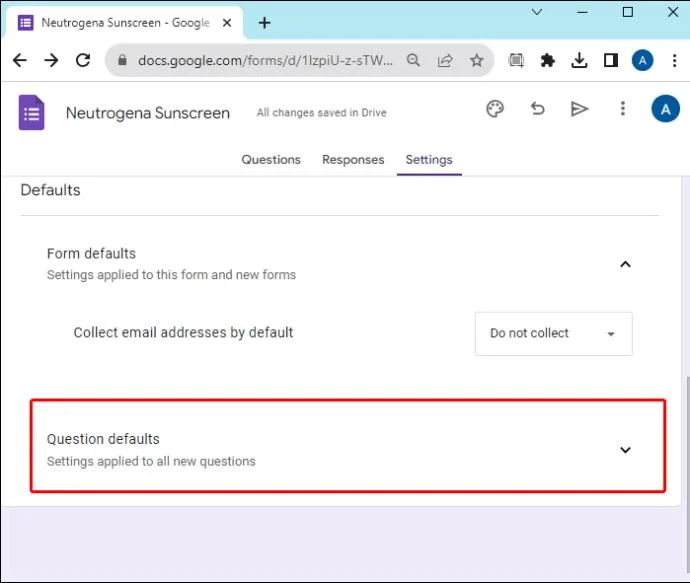Click Settings applied to this form text
Viewport: 690px width, 583px height.
[171, 275]
